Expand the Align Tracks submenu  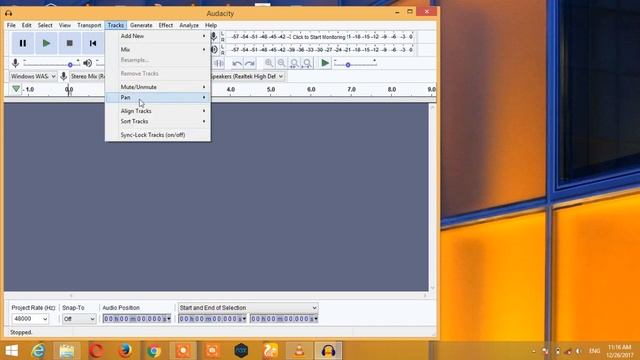pos(158,111)
